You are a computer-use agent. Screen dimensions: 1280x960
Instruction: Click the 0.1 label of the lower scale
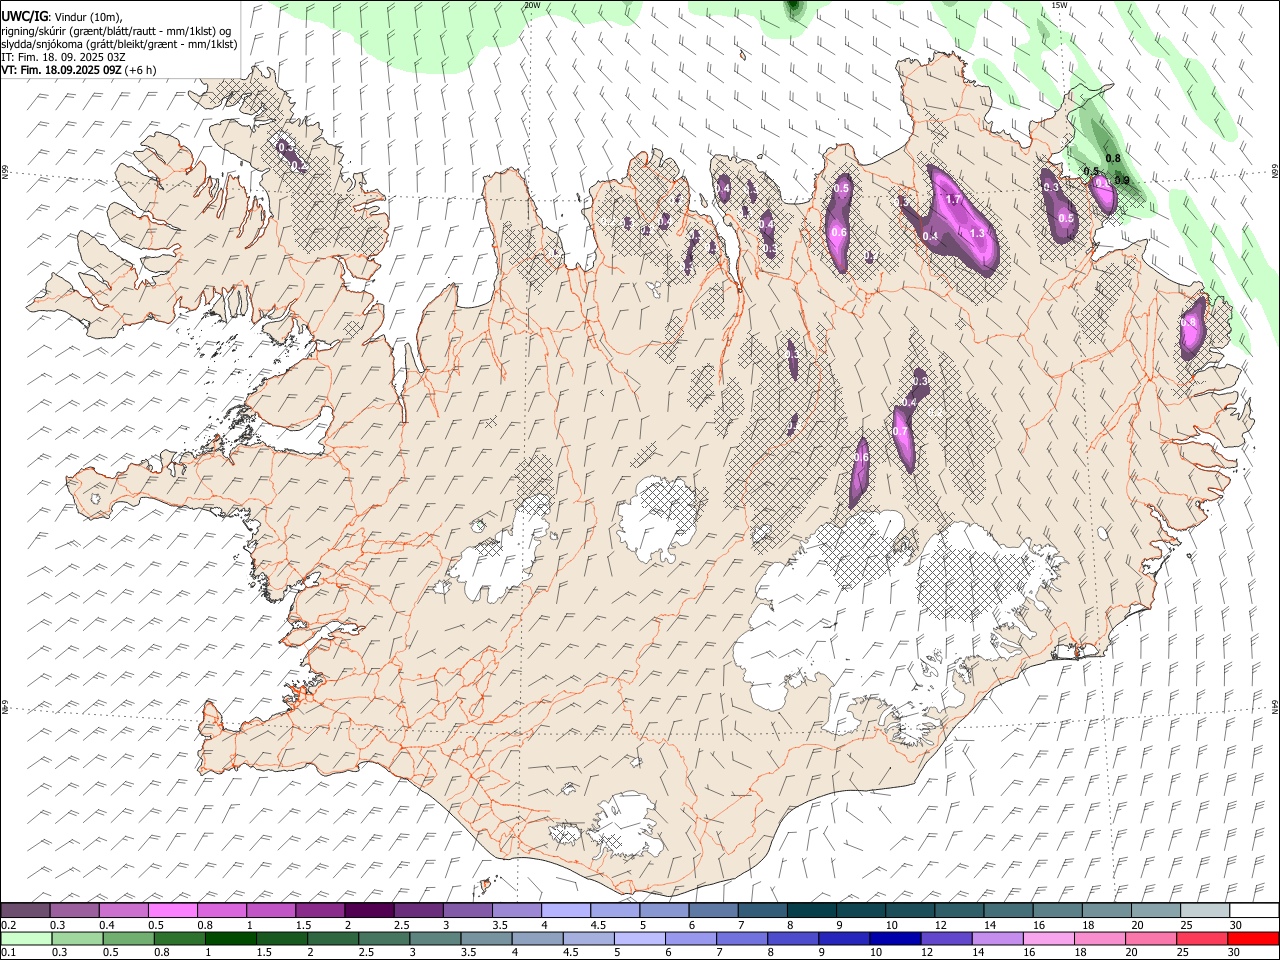(x=8, y=953)
